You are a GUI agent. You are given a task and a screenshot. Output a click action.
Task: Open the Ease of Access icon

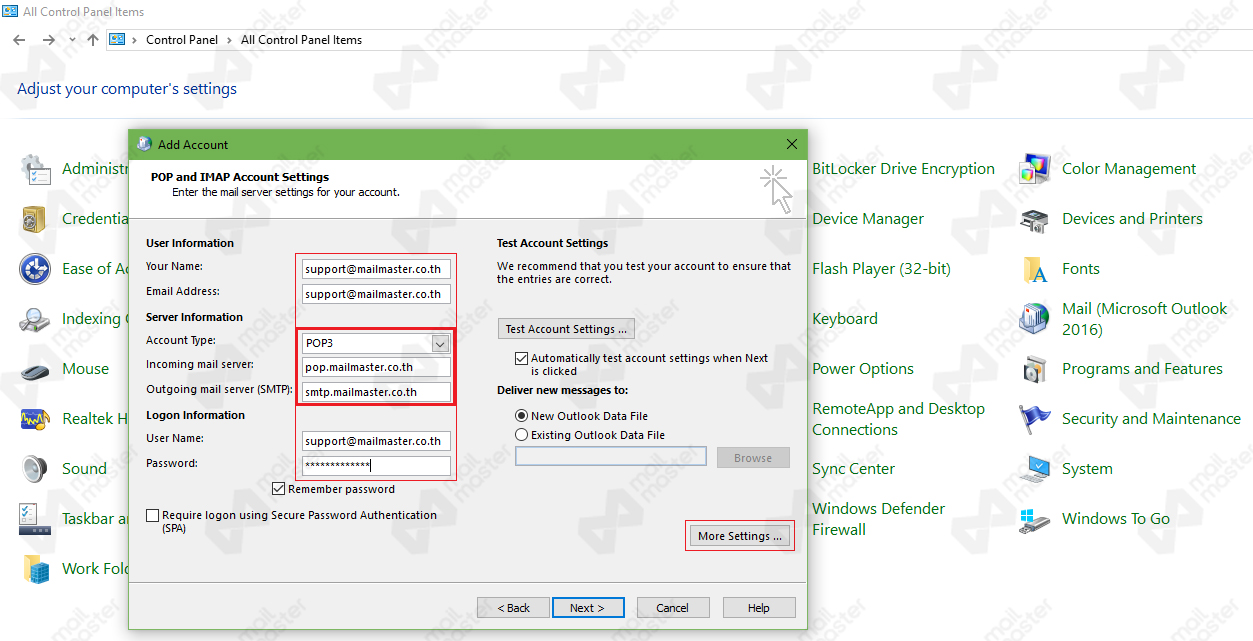coord(35,269)
